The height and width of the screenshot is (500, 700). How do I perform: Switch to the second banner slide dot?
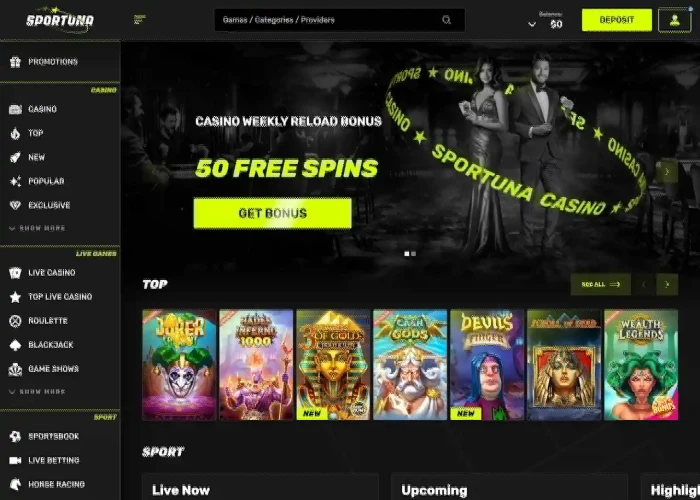414,254
